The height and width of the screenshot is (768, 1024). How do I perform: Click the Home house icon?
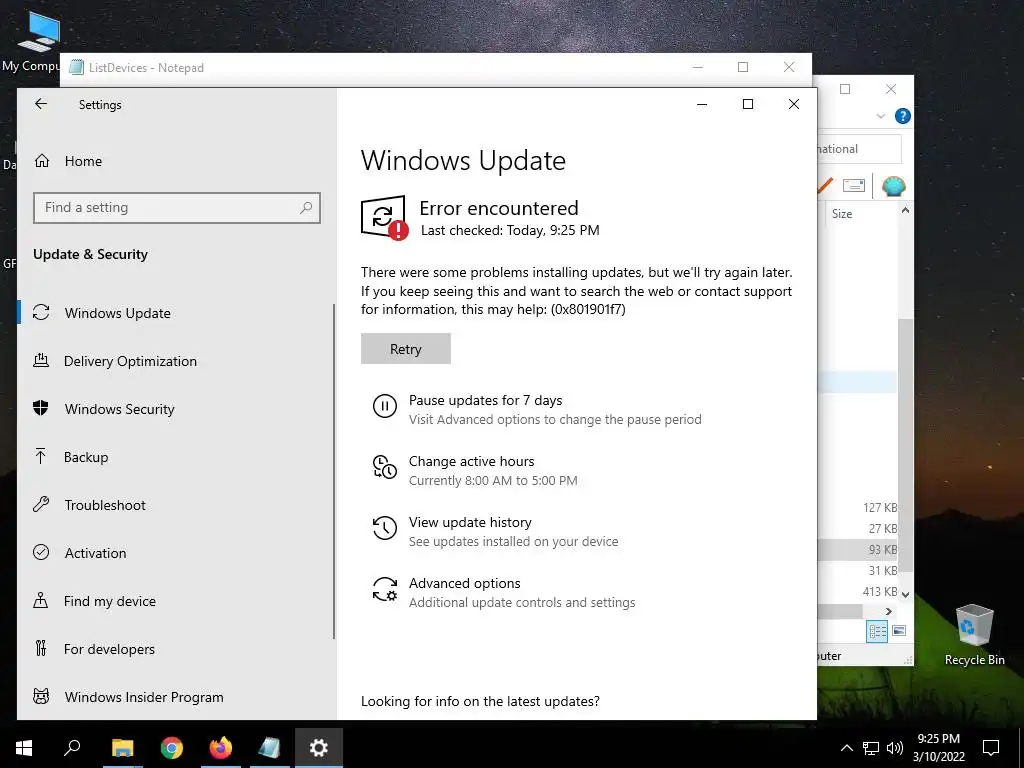point(42,161)
